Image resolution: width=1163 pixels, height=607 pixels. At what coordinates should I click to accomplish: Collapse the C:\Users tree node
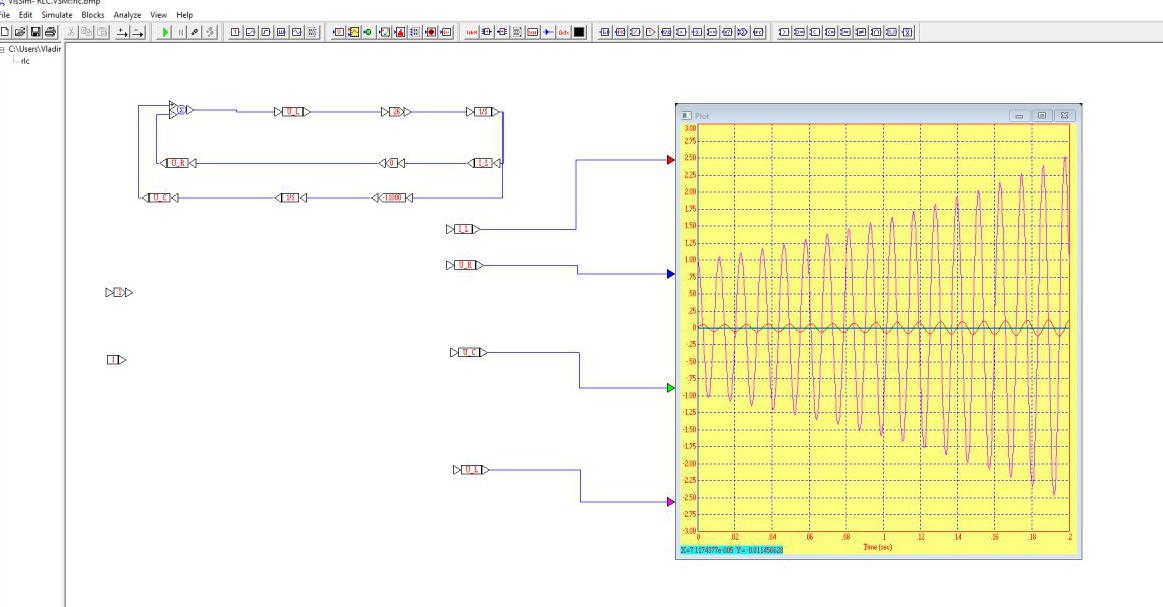pos(2,50)
